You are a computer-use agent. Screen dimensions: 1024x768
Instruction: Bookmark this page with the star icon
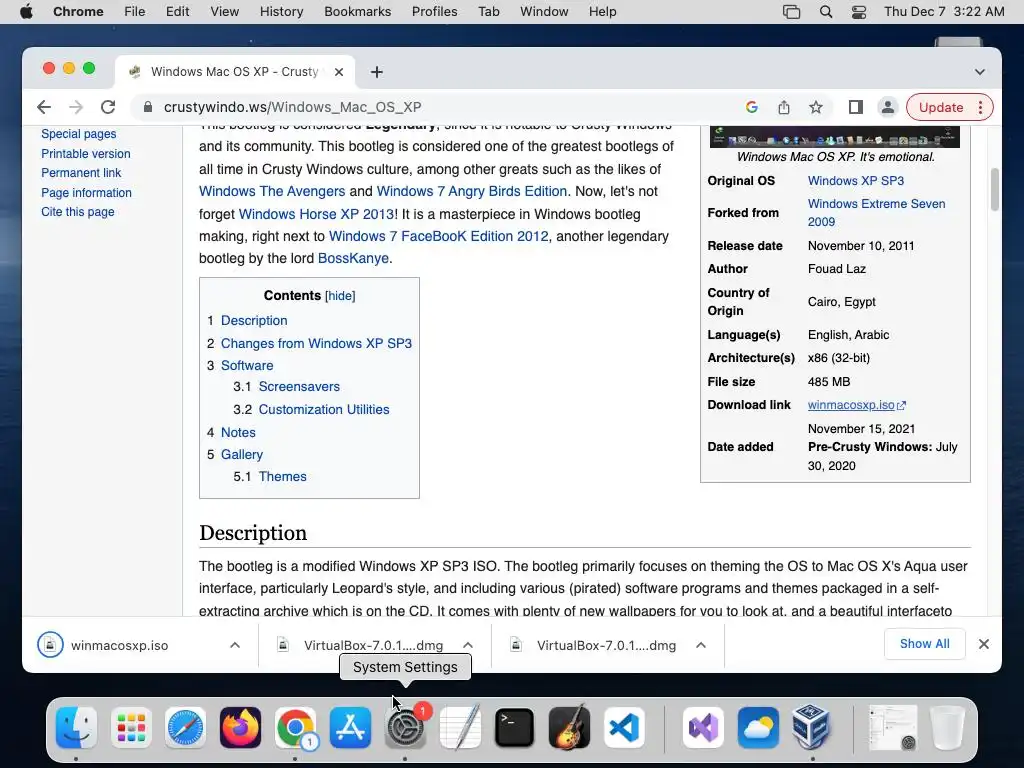[x=816, y=107]
